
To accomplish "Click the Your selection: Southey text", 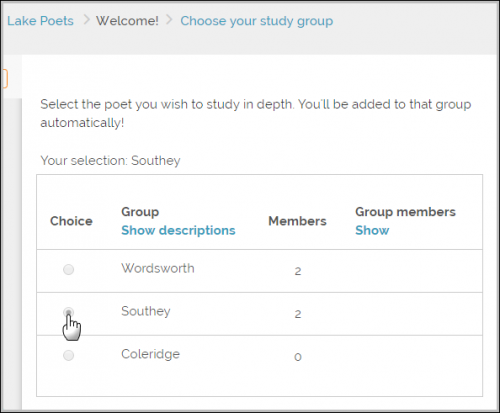I will tap(110, 161).
